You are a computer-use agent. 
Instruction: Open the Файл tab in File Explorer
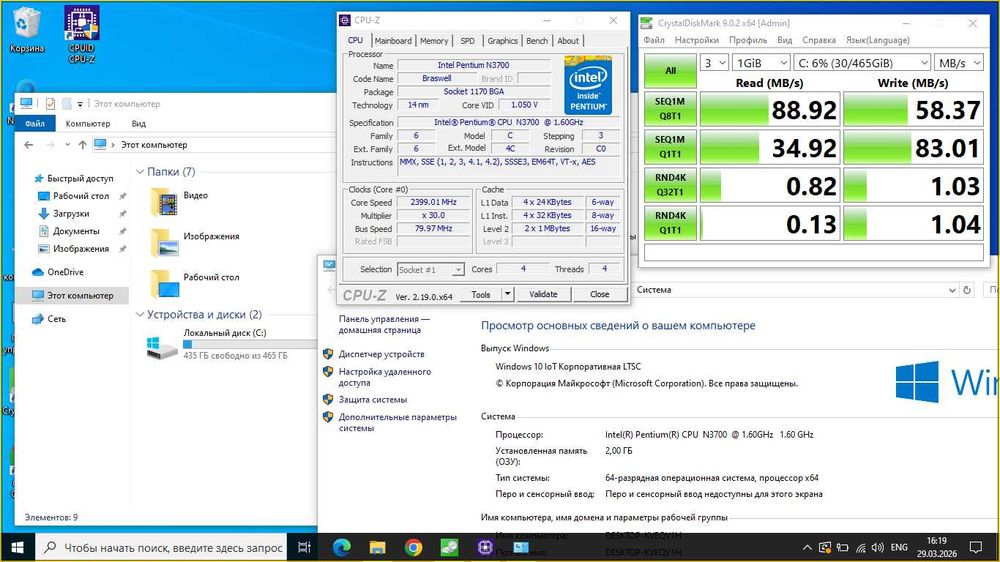click(x=35, y=123)
